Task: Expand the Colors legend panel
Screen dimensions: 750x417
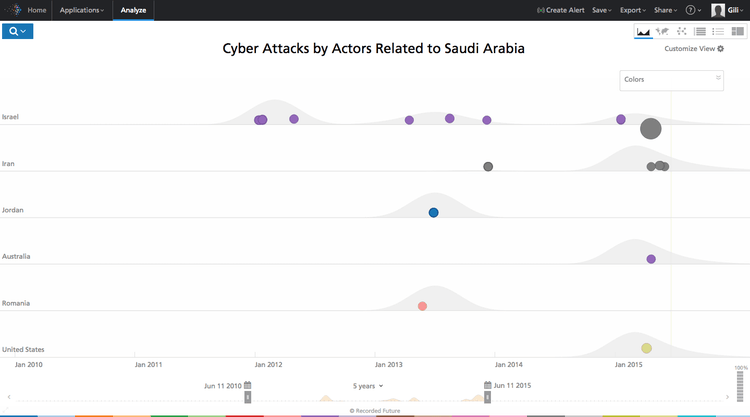Action: pos(717,77)
